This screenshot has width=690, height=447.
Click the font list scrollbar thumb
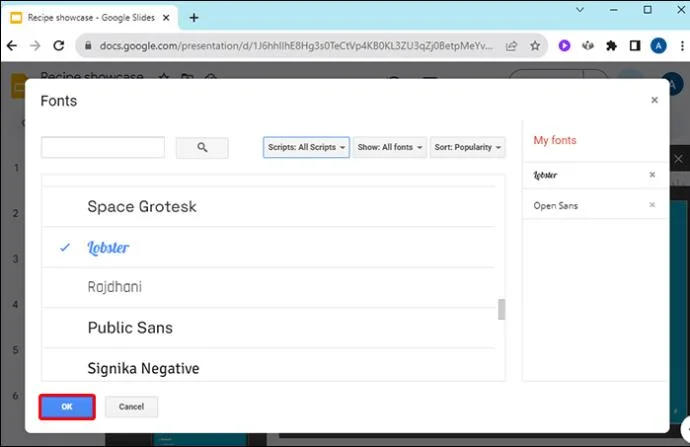(x=501, y=309)
